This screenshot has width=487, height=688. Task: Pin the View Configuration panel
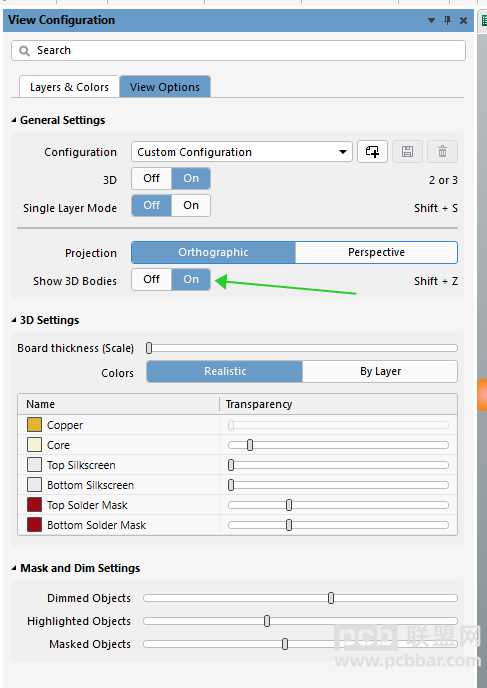(448, 20)
